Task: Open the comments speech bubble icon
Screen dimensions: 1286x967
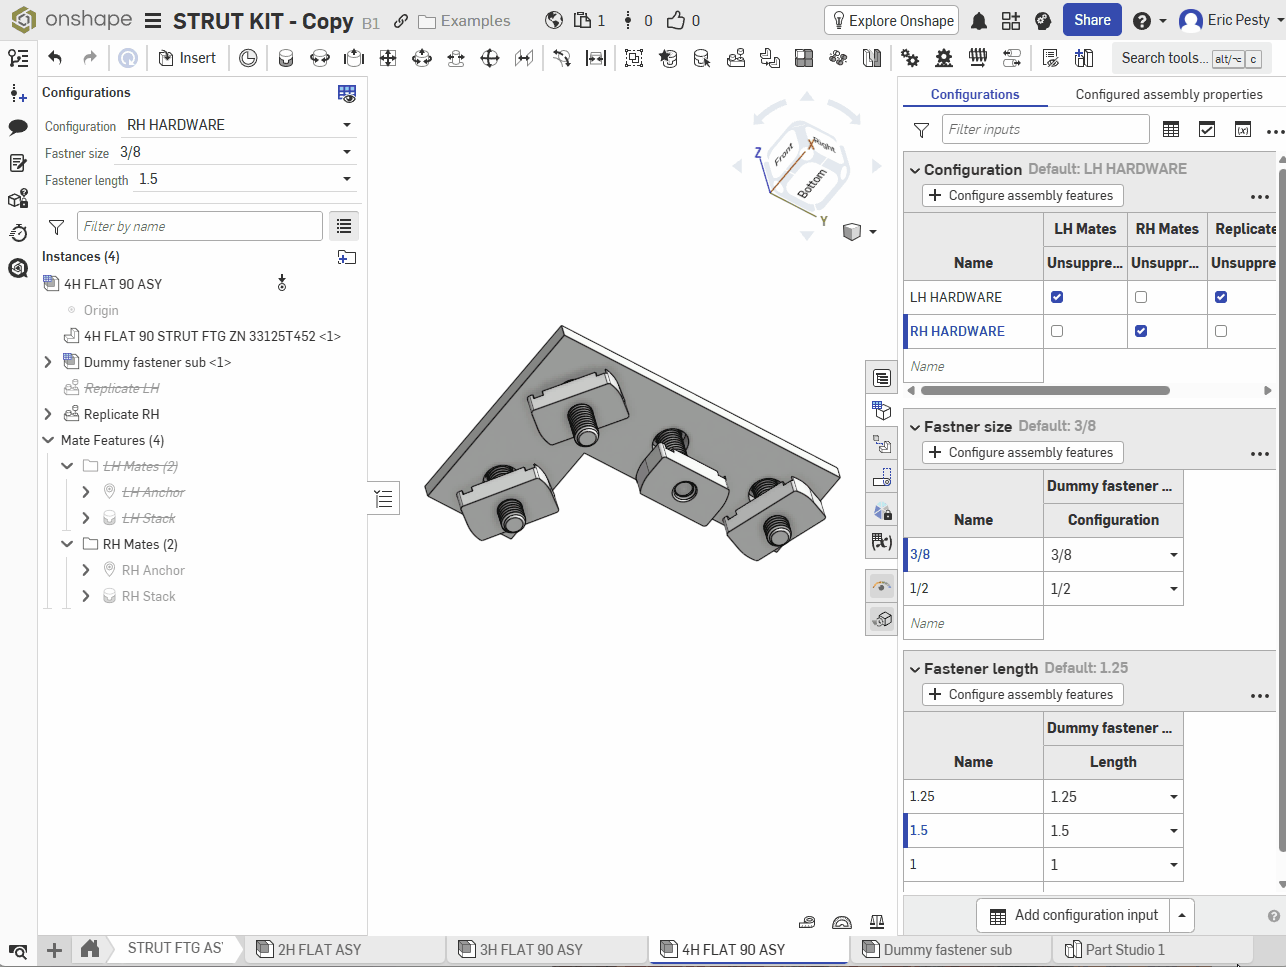Action: (18, 127)
